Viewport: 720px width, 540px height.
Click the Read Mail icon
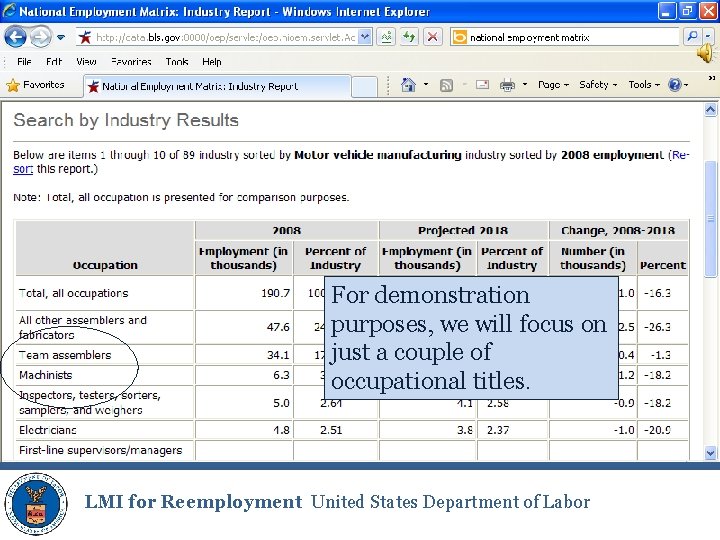pyautogui.click(x=482, y=85)
